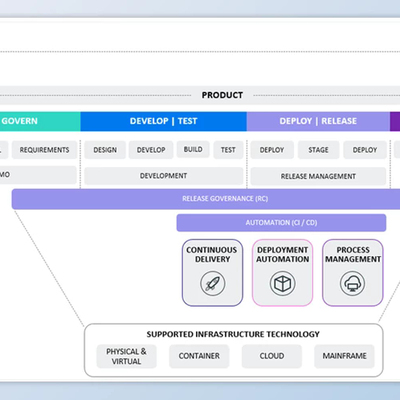
Task: Click the RELEASE GOVERNANCE (RC) bar
Action: tap(206, 199)
